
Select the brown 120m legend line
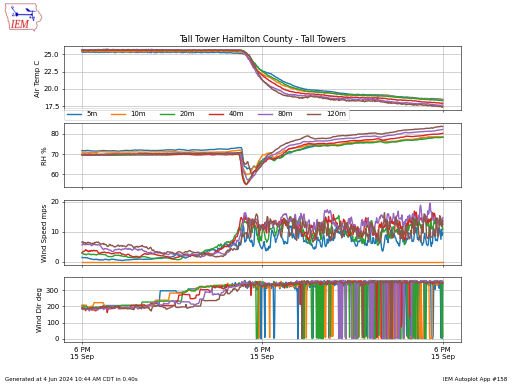point(314,114)
